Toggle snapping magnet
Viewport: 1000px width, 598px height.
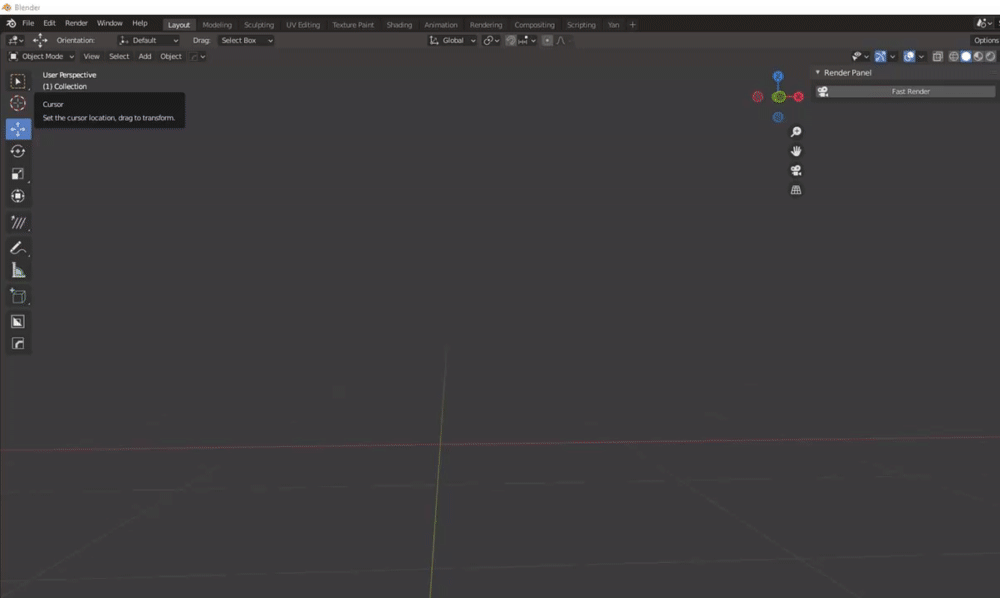[x=511, y=40]
